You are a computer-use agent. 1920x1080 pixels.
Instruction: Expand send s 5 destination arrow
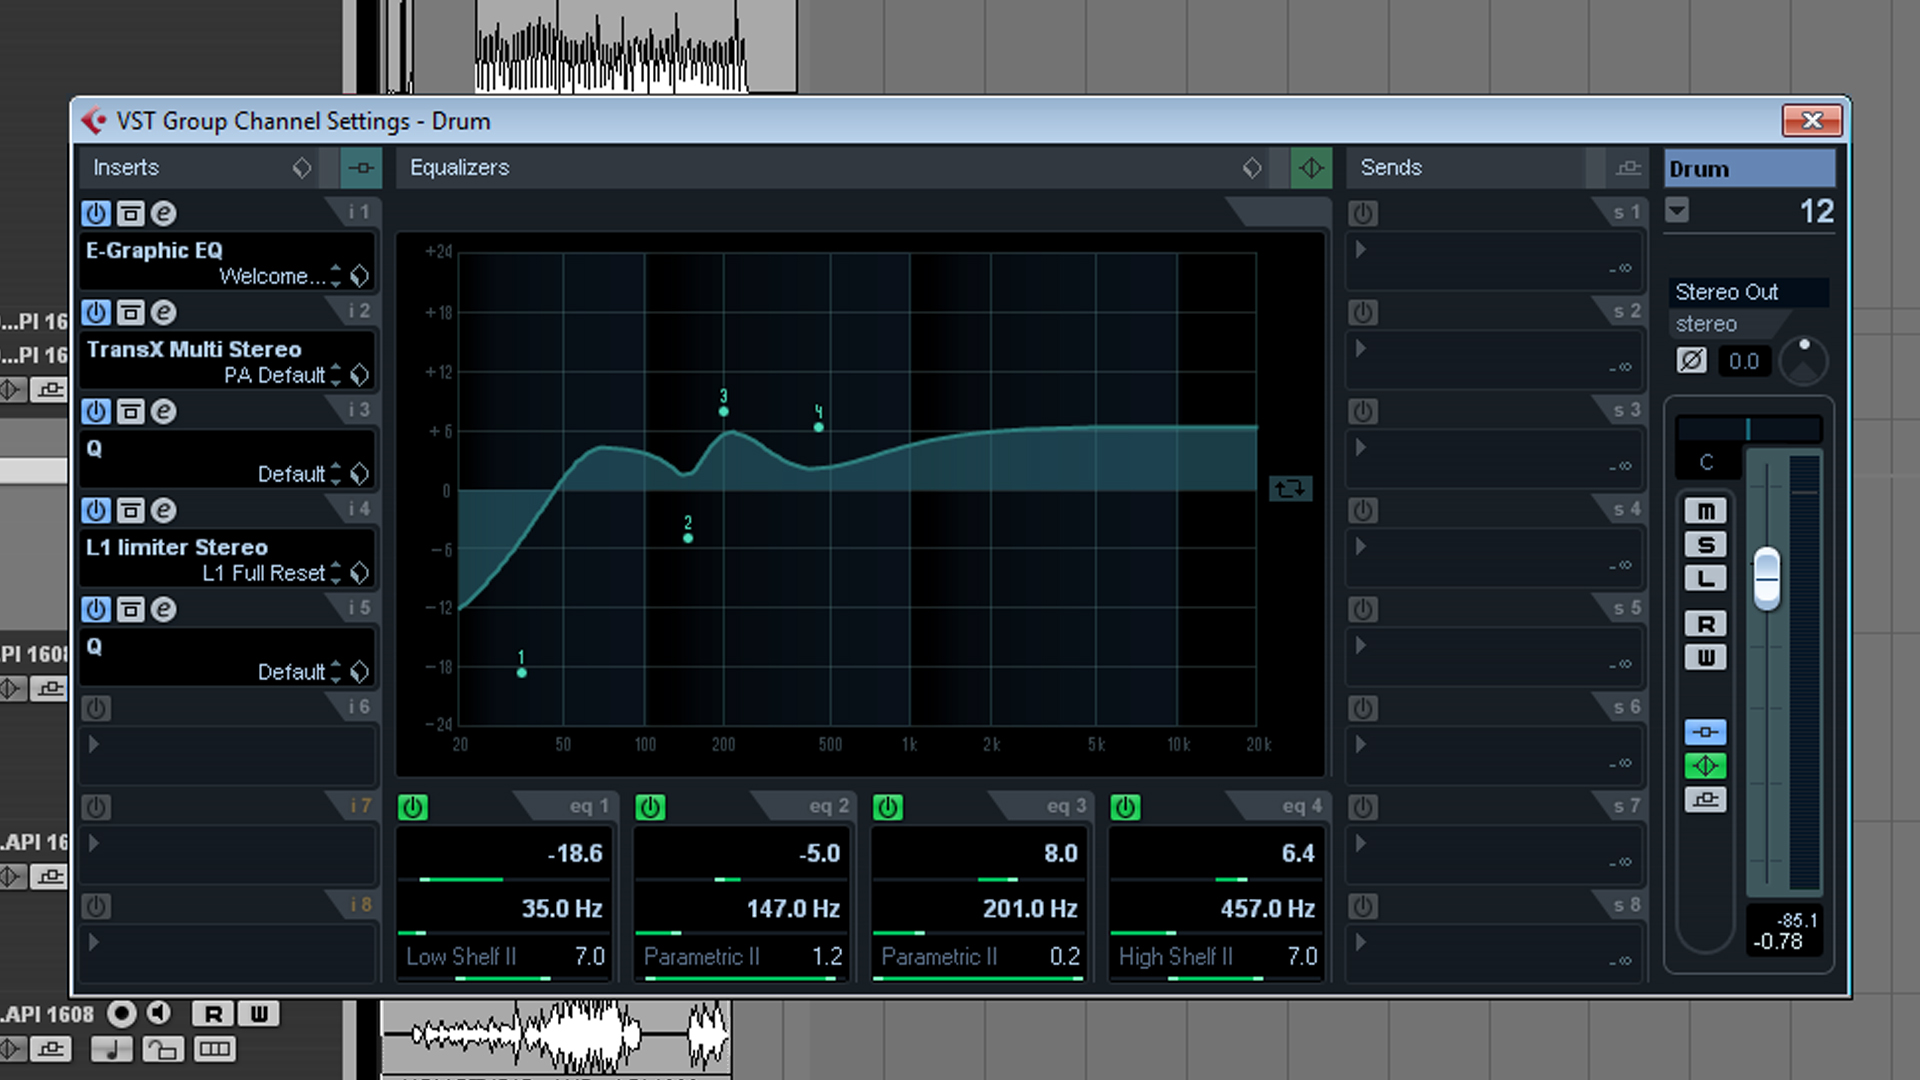[1360, 645]
